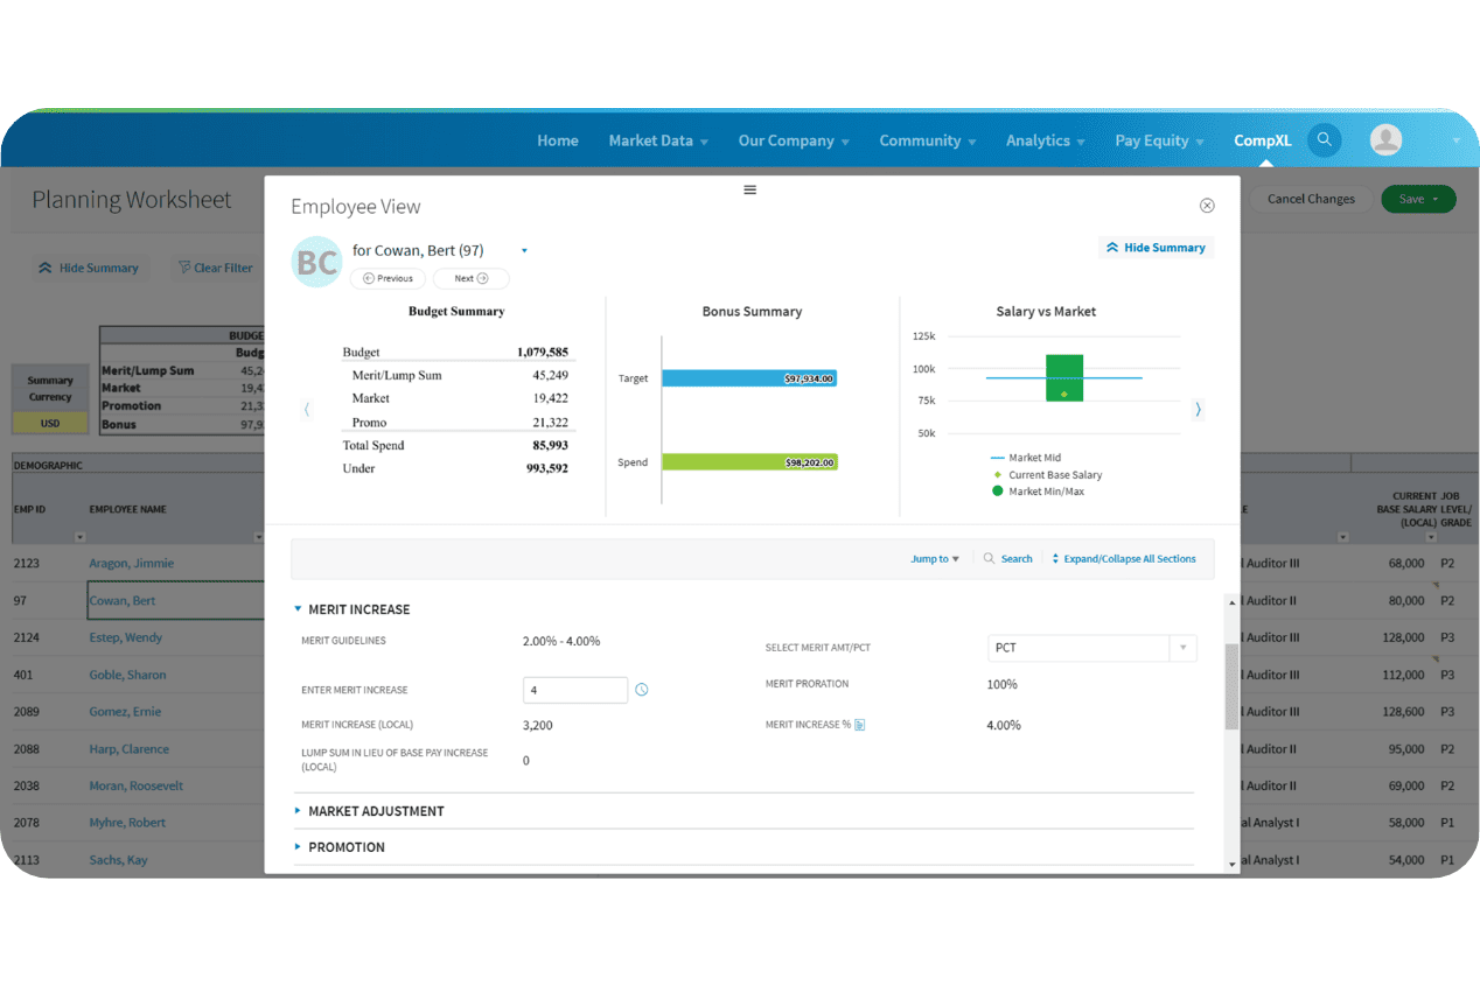
Task: Click the Clear Filter funnel icon
Action: coord(185,267)
